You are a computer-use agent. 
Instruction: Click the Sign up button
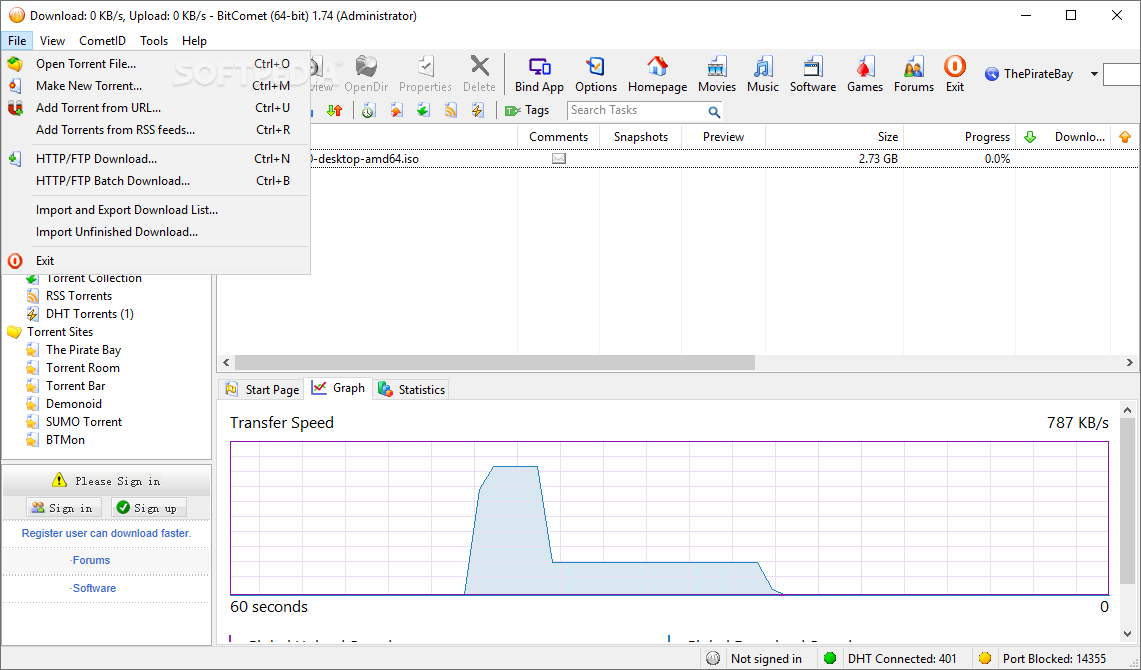click(148, 508)
